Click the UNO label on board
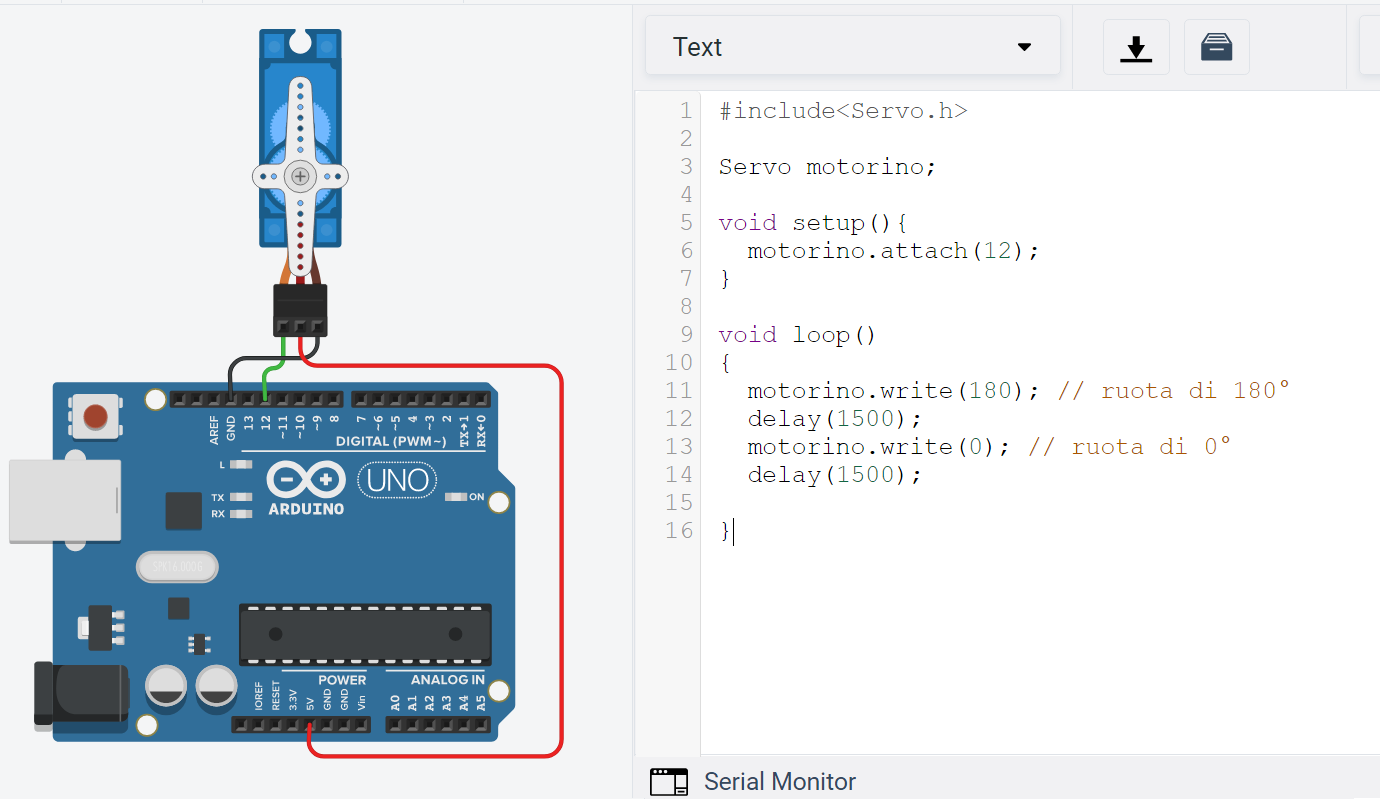The height and width of the screenshot is (799, 1380). tap(397, 481)
